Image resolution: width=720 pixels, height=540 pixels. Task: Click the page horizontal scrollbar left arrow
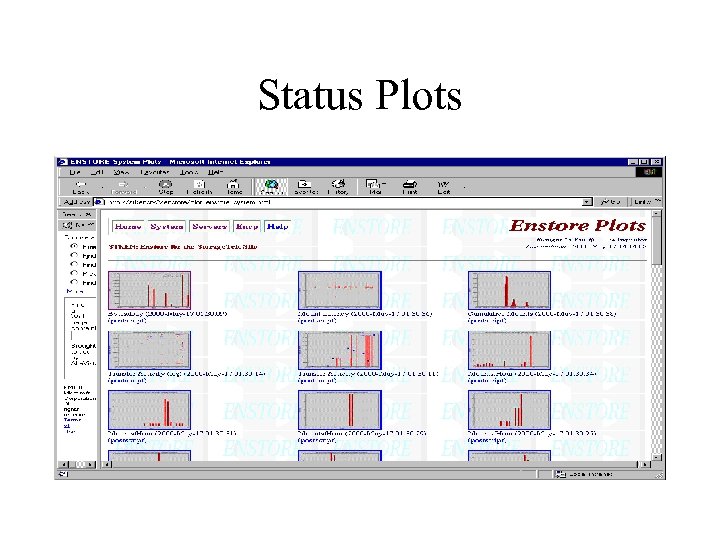106,464
